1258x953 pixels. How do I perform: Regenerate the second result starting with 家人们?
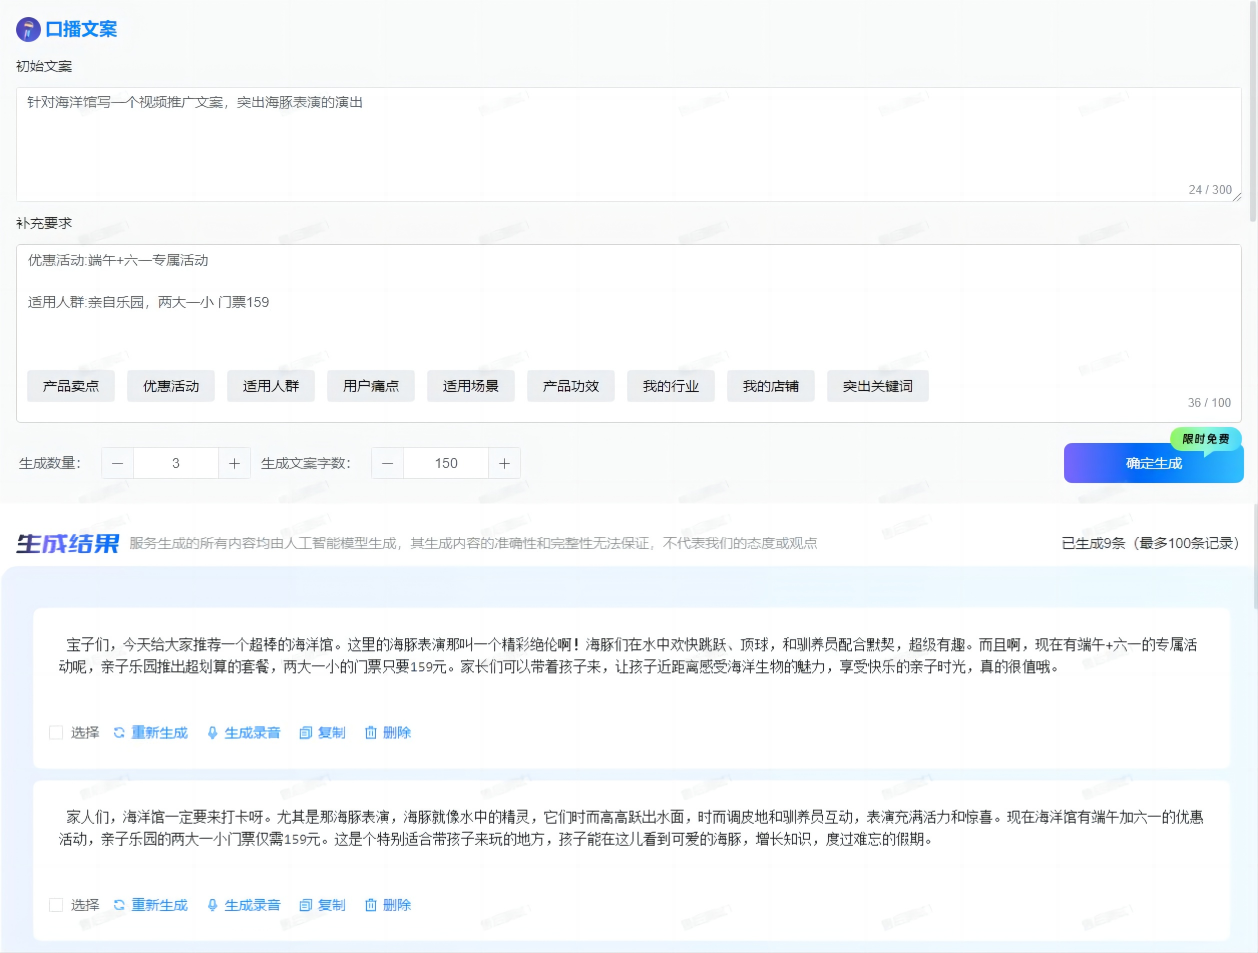150,905
